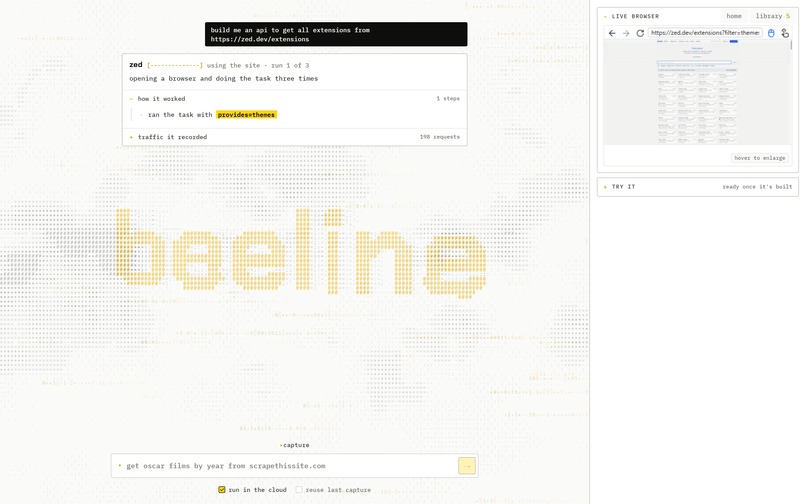Click the 198 requests count
806x504 pixels.
point(439,137)
